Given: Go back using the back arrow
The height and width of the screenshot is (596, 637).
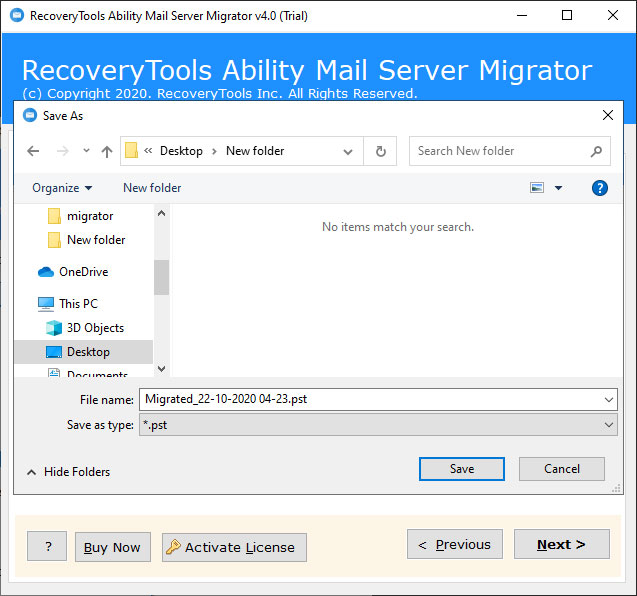Looking at the screenshot, I should pyautogui.click(x=33, y=151).
